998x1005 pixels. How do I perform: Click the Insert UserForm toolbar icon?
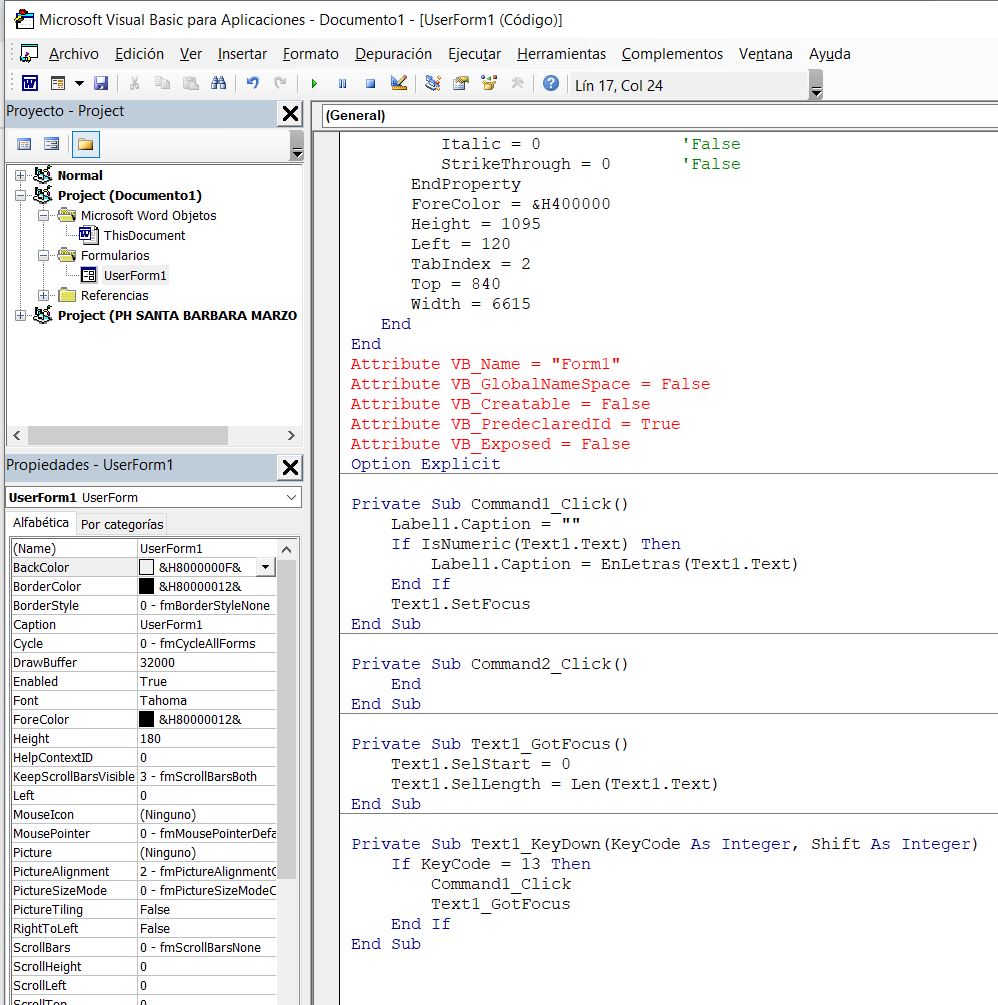[58, 83]
